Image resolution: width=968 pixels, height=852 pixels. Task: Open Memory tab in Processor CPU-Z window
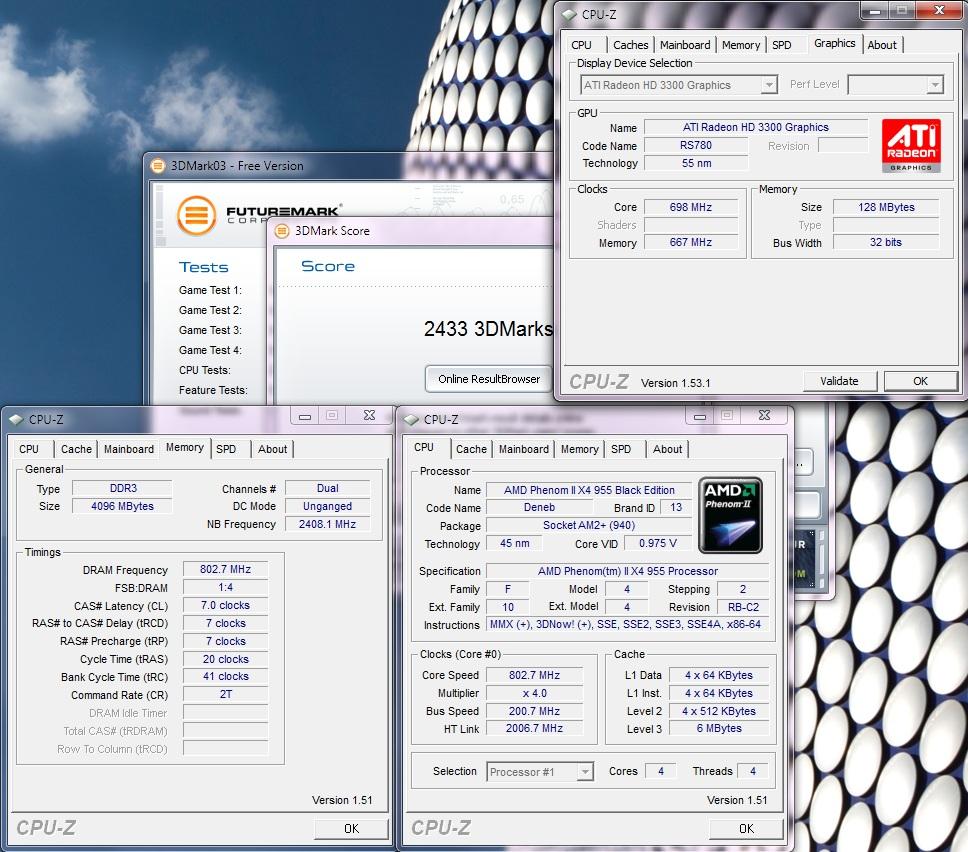pyautogui.click(x=579, y=449)
